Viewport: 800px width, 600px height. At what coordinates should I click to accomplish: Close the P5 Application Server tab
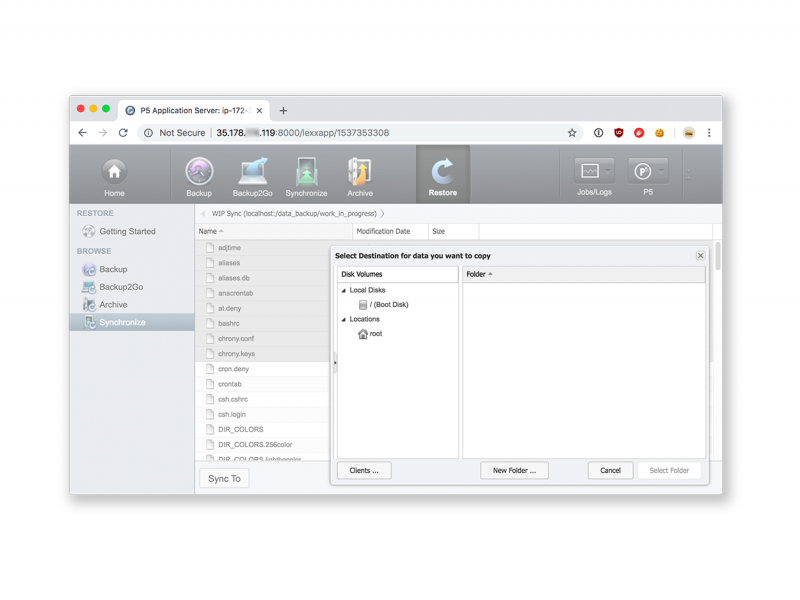point(259,110)
